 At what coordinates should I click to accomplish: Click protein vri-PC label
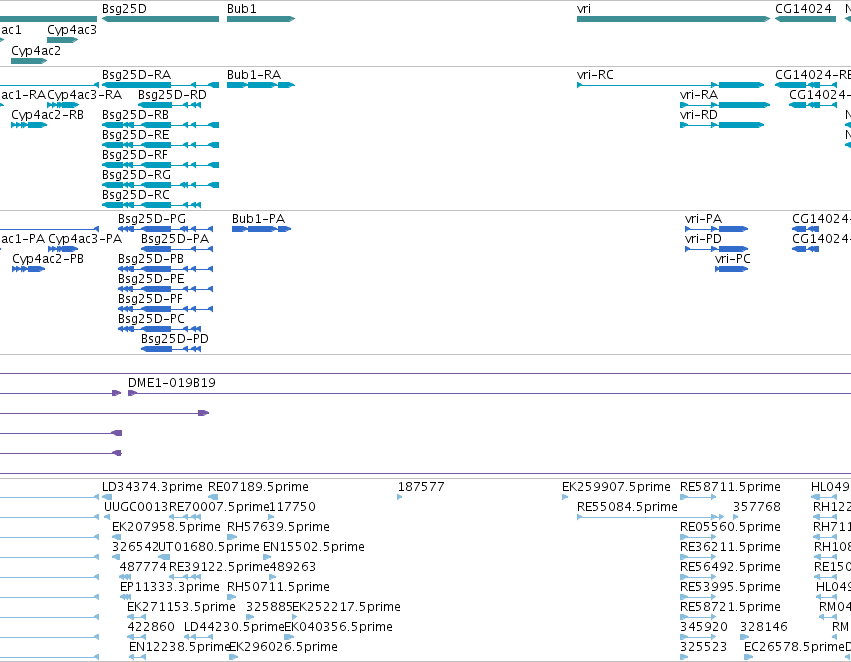click(x=733, y=259)
